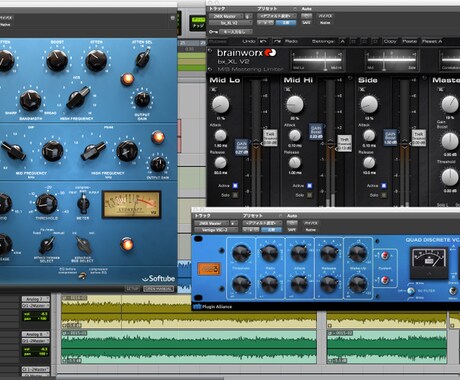Click the Redo arrow in bx_XL V2
The height and width of the screenshot is (380, 460).
click(277, 41)
